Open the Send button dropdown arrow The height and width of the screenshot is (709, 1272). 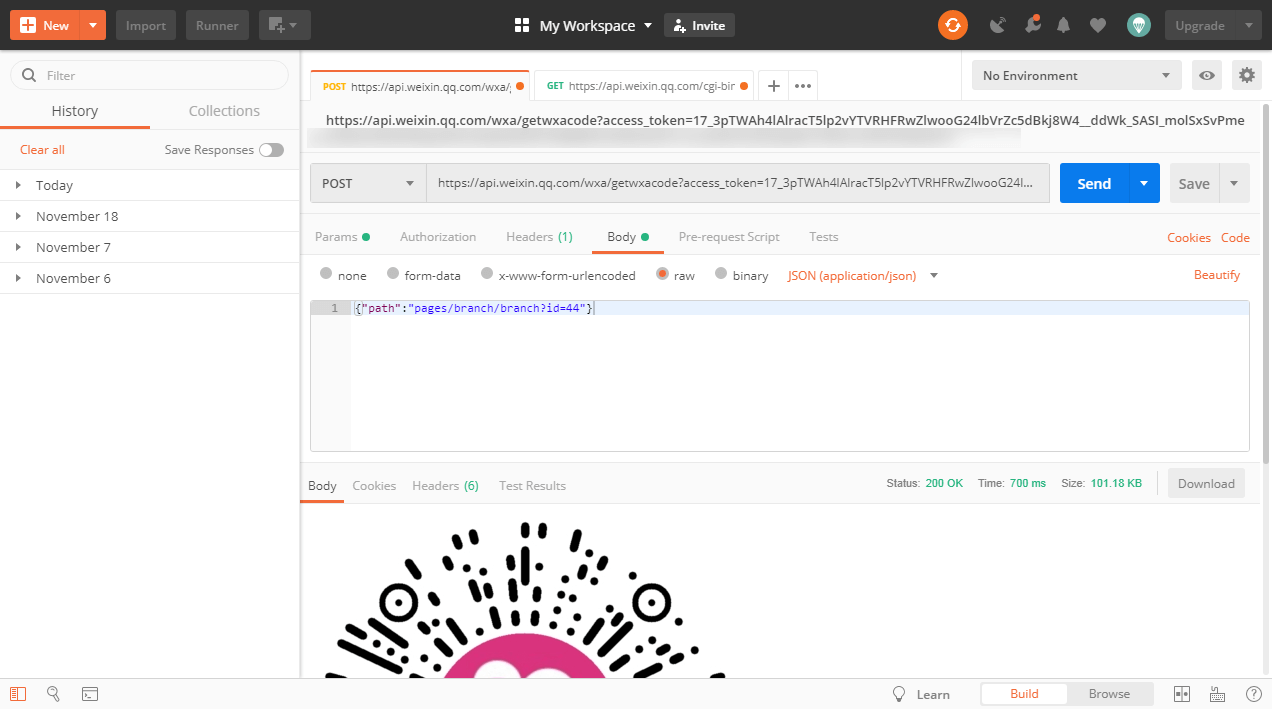[1144, 184]
